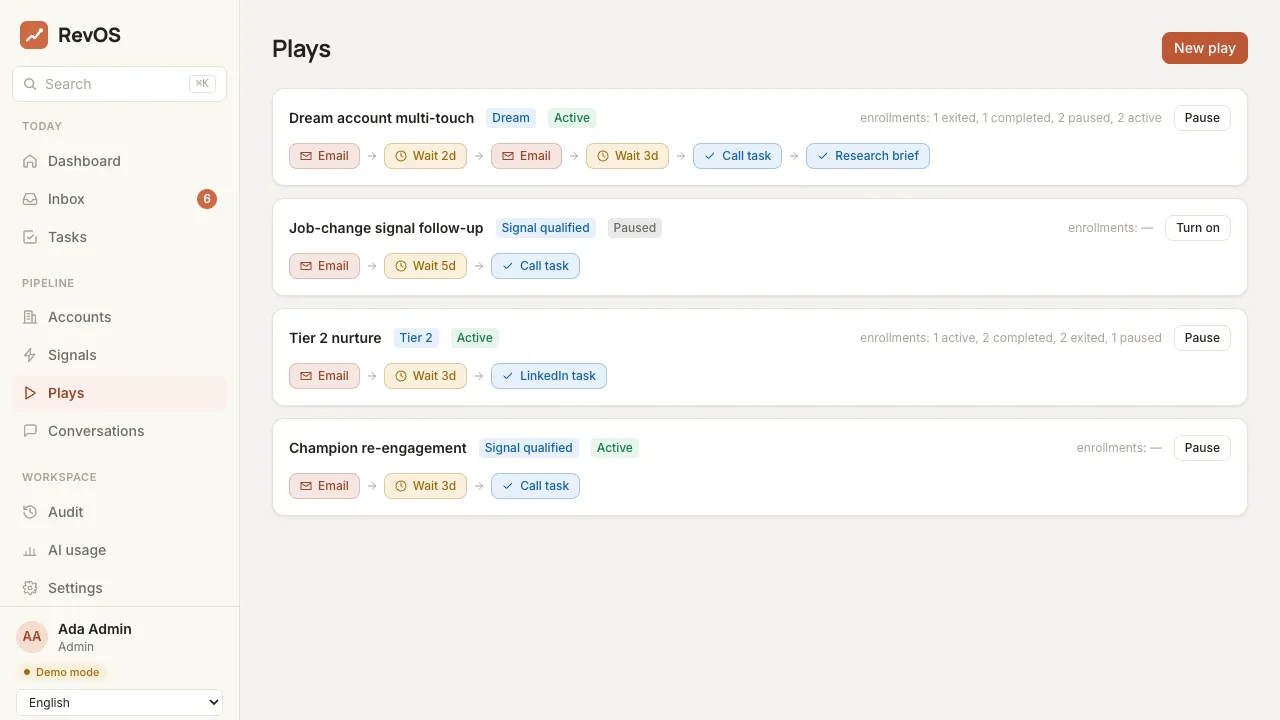Click the Dream account multi-touch title
The height and width of the screenshot is (720, 1280).
click(381, 118)
